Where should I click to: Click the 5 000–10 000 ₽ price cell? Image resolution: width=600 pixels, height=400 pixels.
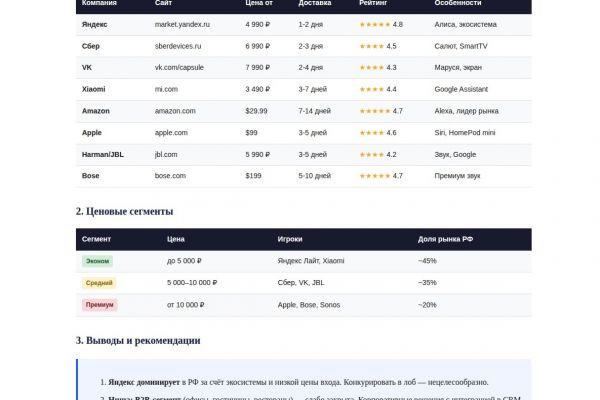pos(192,283)
